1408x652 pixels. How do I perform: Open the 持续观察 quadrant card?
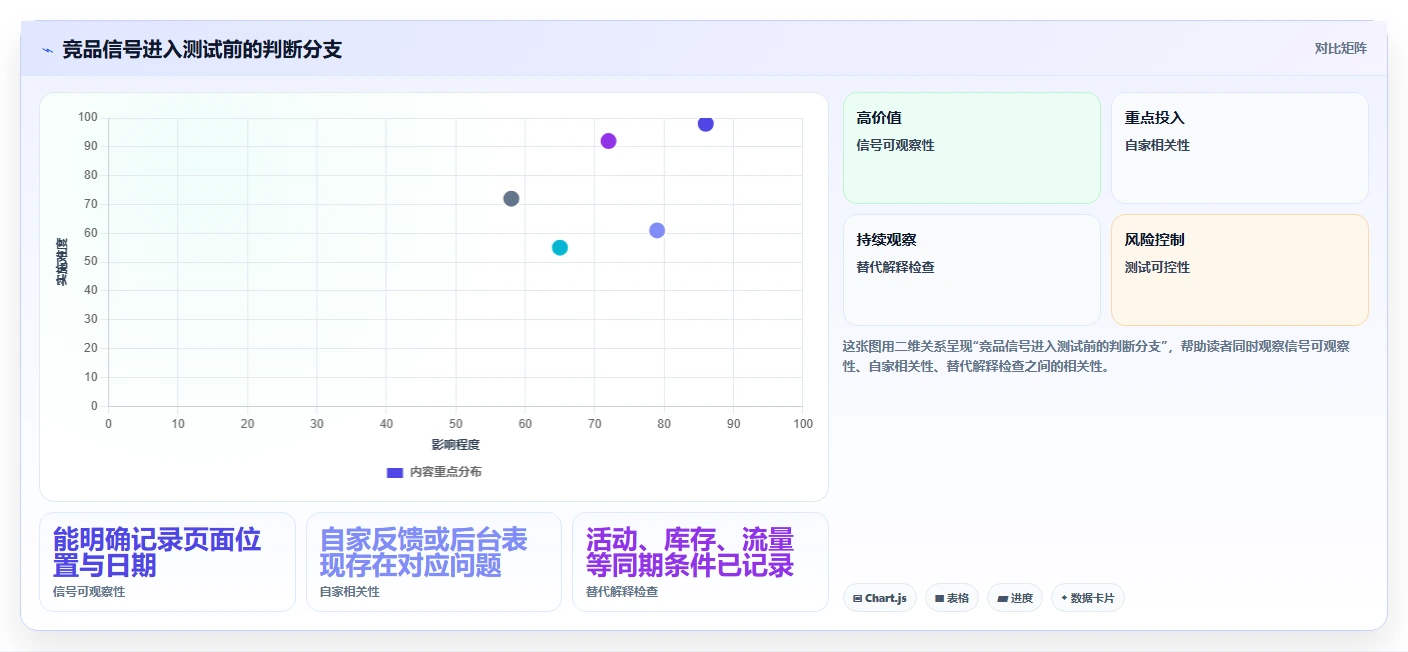click(x=971, y=270)
